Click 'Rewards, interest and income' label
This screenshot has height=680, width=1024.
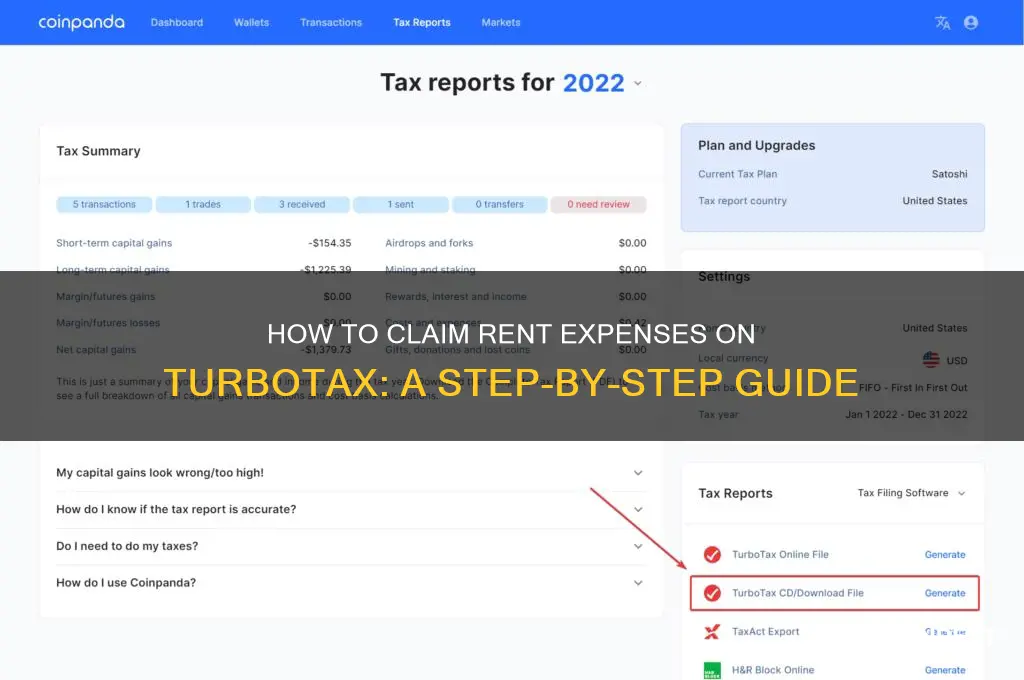pyautogui.click(x=456, y=297)
